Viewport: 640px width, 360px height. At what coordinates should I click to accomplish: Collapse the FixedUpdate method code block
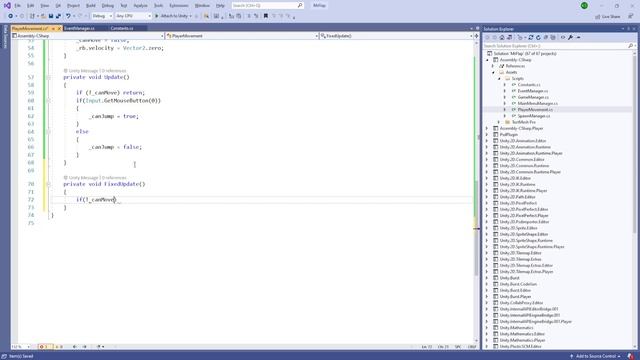49,184
